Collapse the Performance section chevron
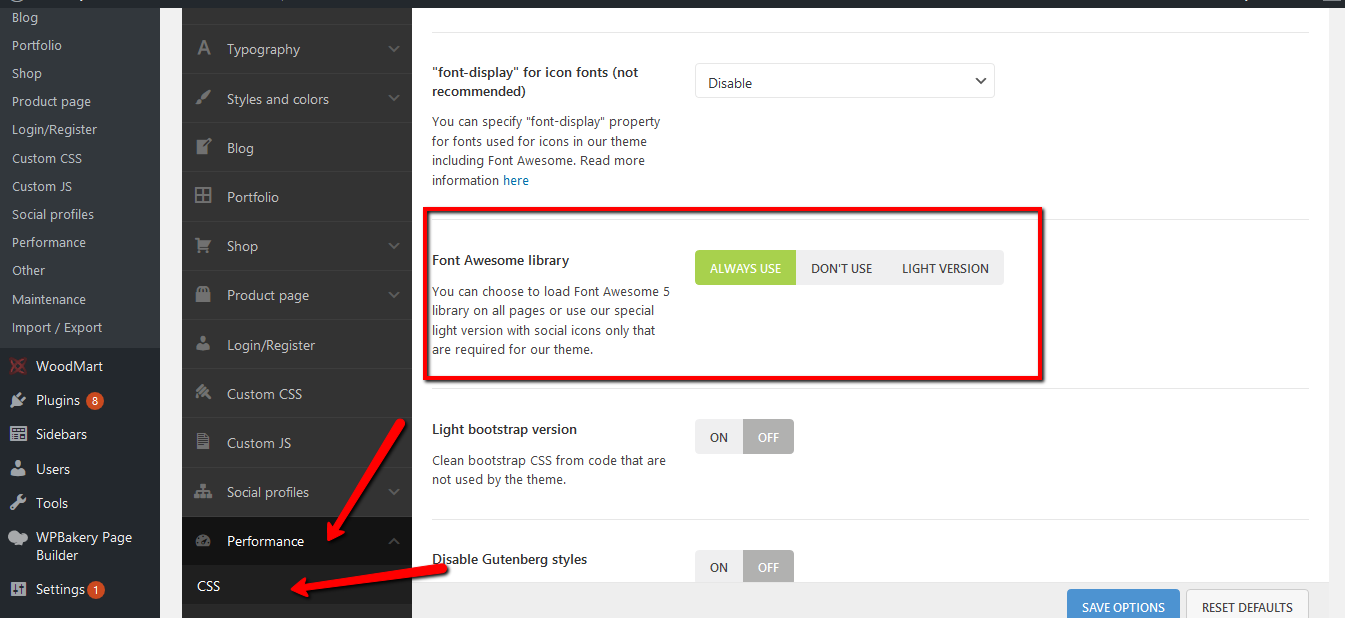1345x618 pixels. [394, 541]
